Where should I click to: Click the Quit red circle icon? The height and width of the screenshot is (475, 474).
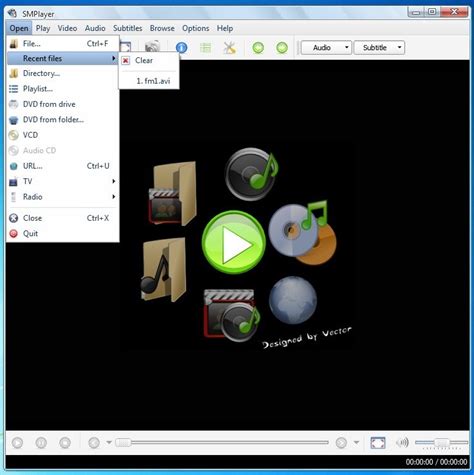click(x=14, y=234)
